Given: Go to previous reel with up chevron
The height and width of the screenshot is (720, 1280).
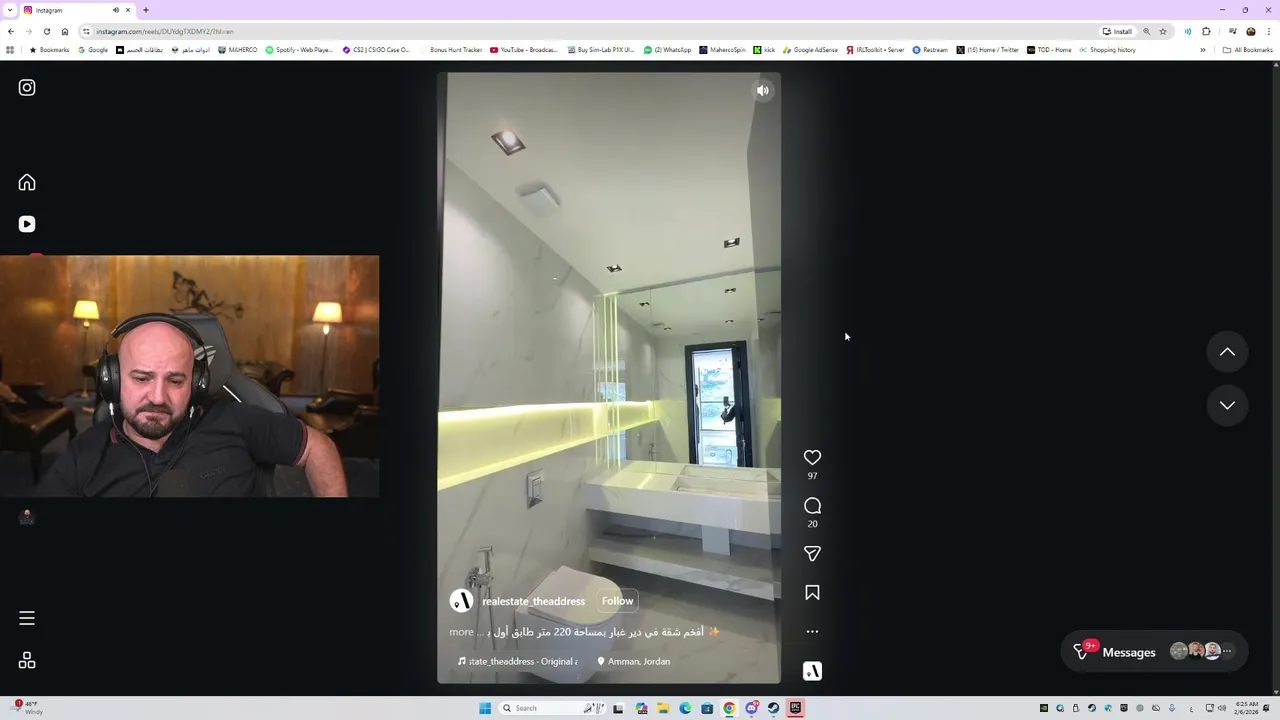Looking at the screenshot, I should click(1227, 352).
